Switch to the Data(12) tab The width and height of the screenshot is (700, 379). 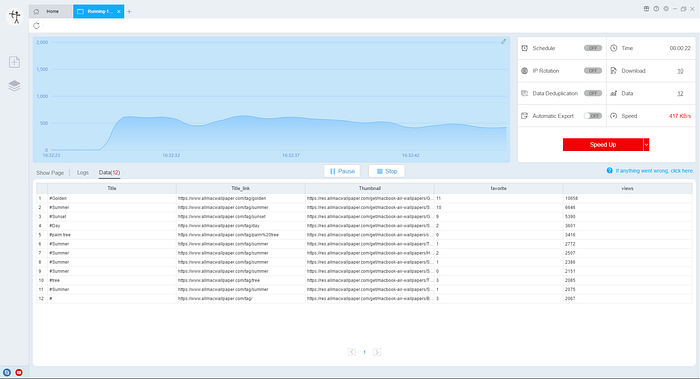109,173
